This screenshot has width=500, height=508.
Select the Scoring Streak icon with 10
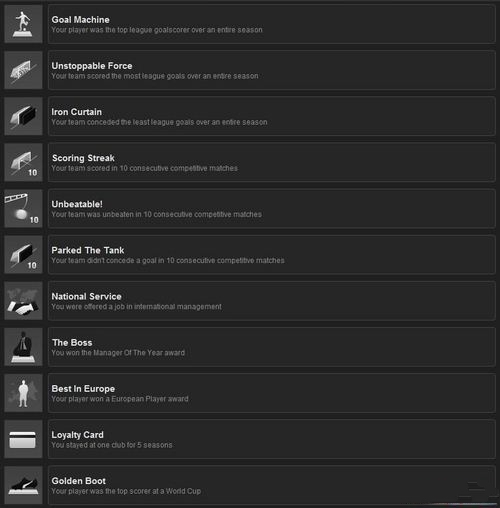tap(23, 162)
